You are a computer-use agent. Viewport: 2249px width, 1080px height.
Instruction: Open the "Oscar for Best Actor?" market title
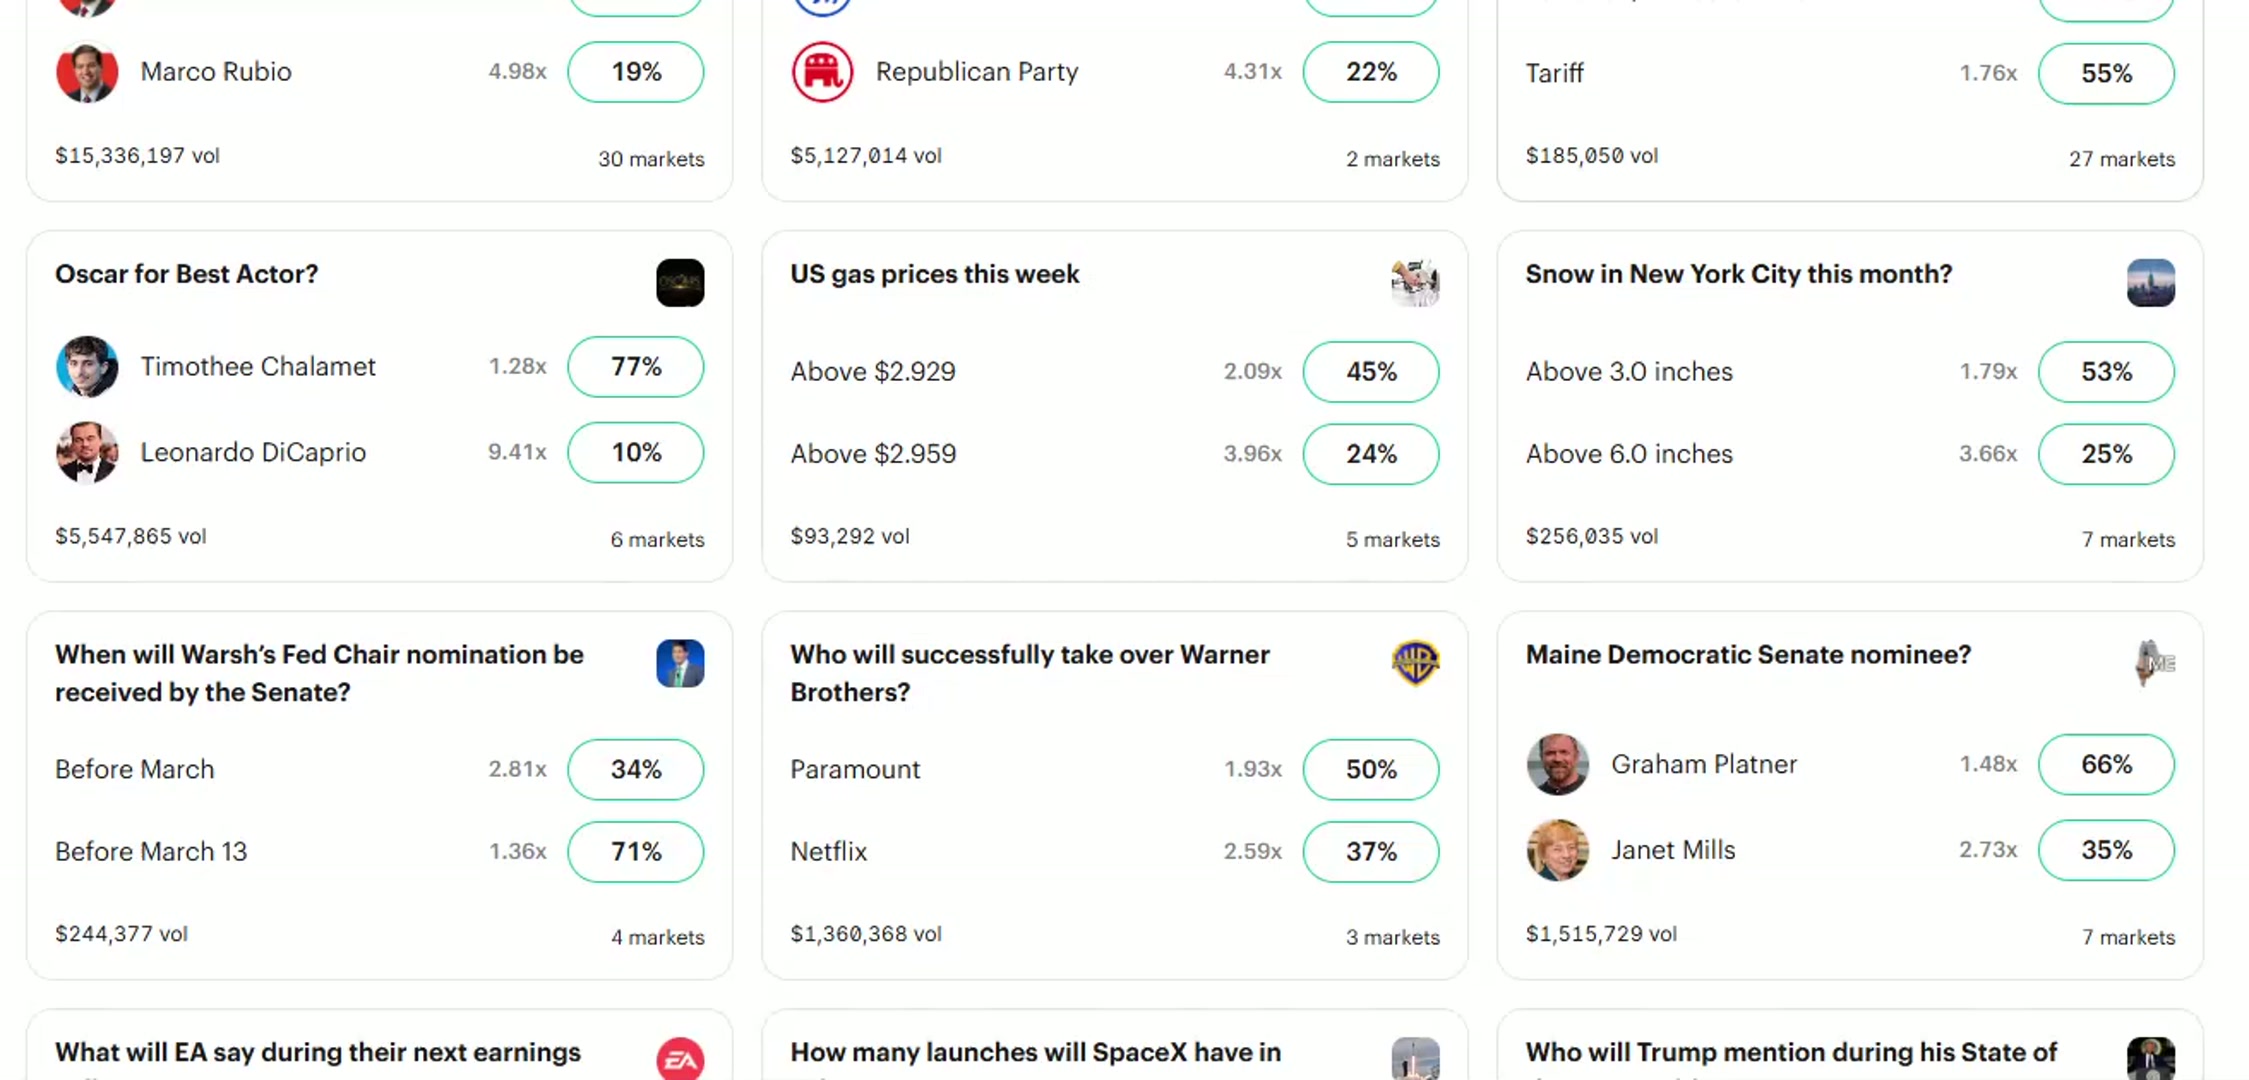[187, 274]
